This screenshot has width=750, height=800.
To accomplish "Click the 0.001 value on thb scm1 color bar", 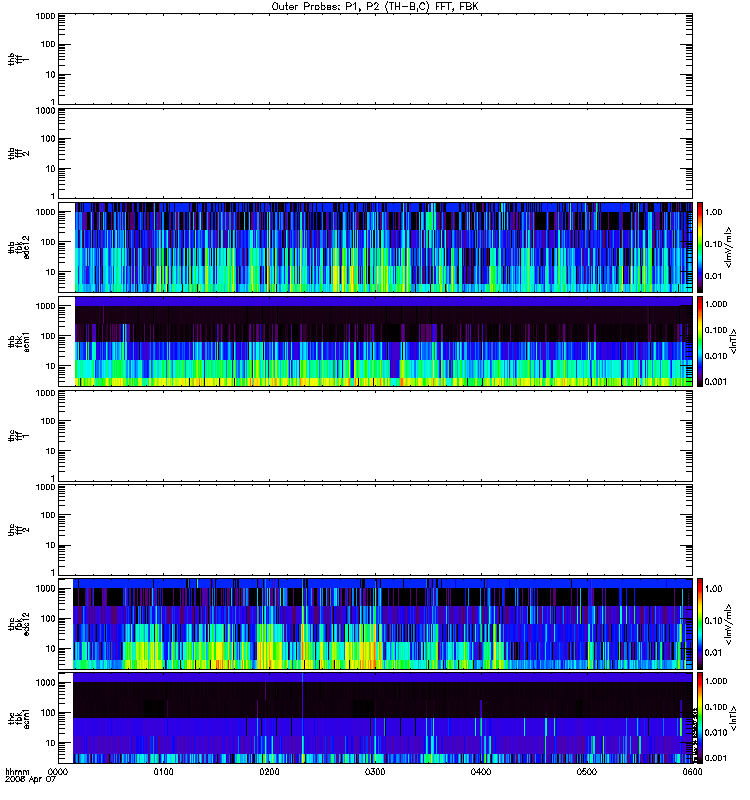I will (716, 382).
